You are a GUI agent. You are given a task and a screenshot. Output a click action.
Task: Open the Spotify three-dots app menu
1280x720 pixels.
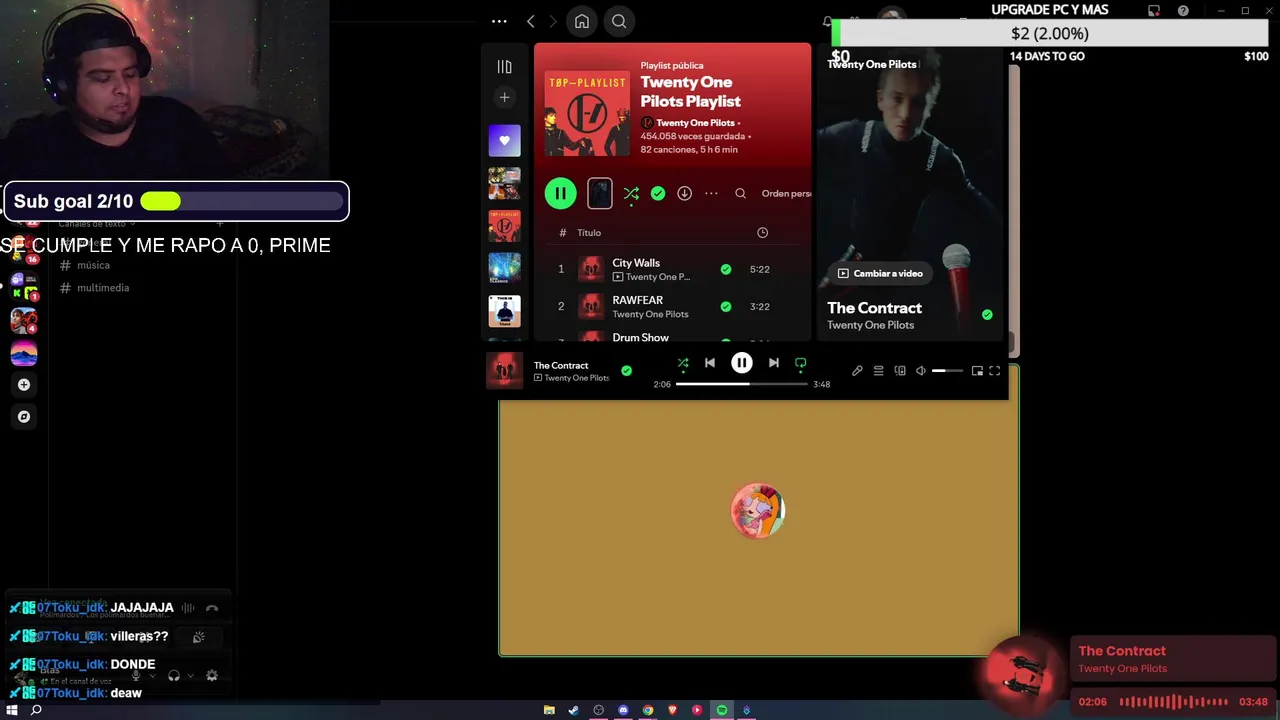pos(499,21)
